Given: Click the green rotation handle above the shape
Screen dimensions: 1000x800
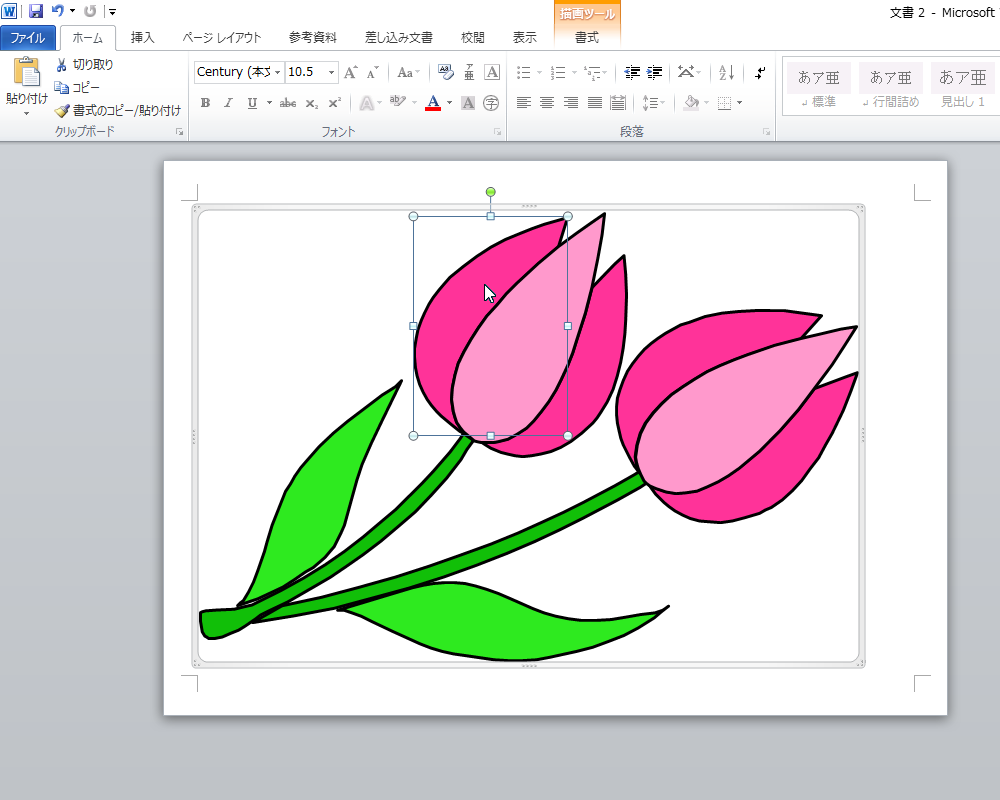Looking at the screenshot, I should tap(490, 192).
